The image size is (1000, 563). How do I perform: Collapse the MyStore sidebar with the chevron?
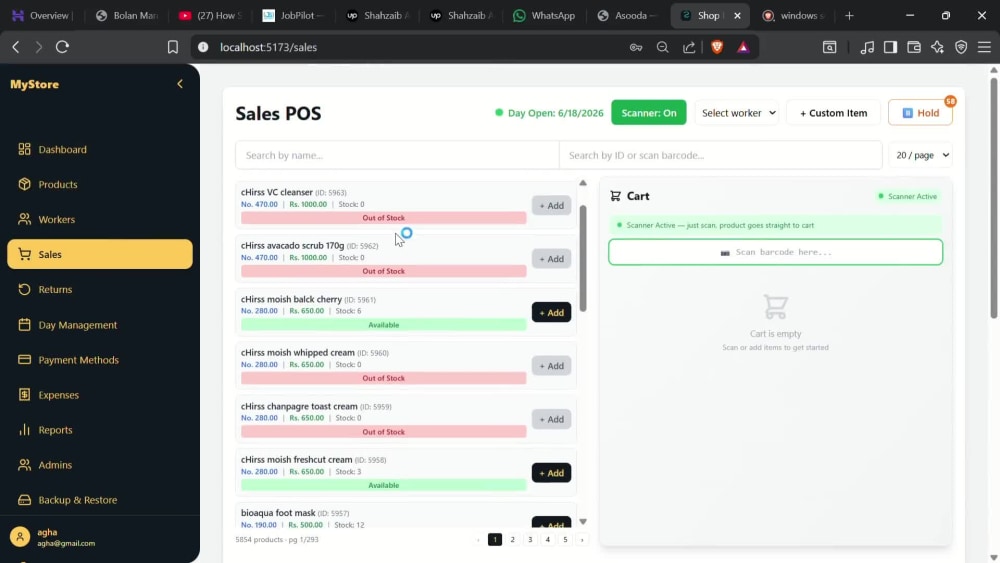click(x=180, y=84)
